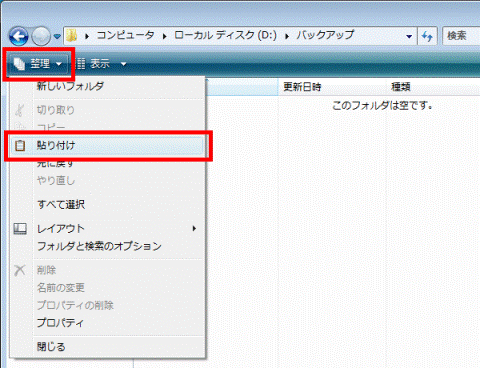Image resolution: width=480 pixels, height=368 pixels.
Task: Choose 新しいフォルダ from the menu
Action: (107, 87)
